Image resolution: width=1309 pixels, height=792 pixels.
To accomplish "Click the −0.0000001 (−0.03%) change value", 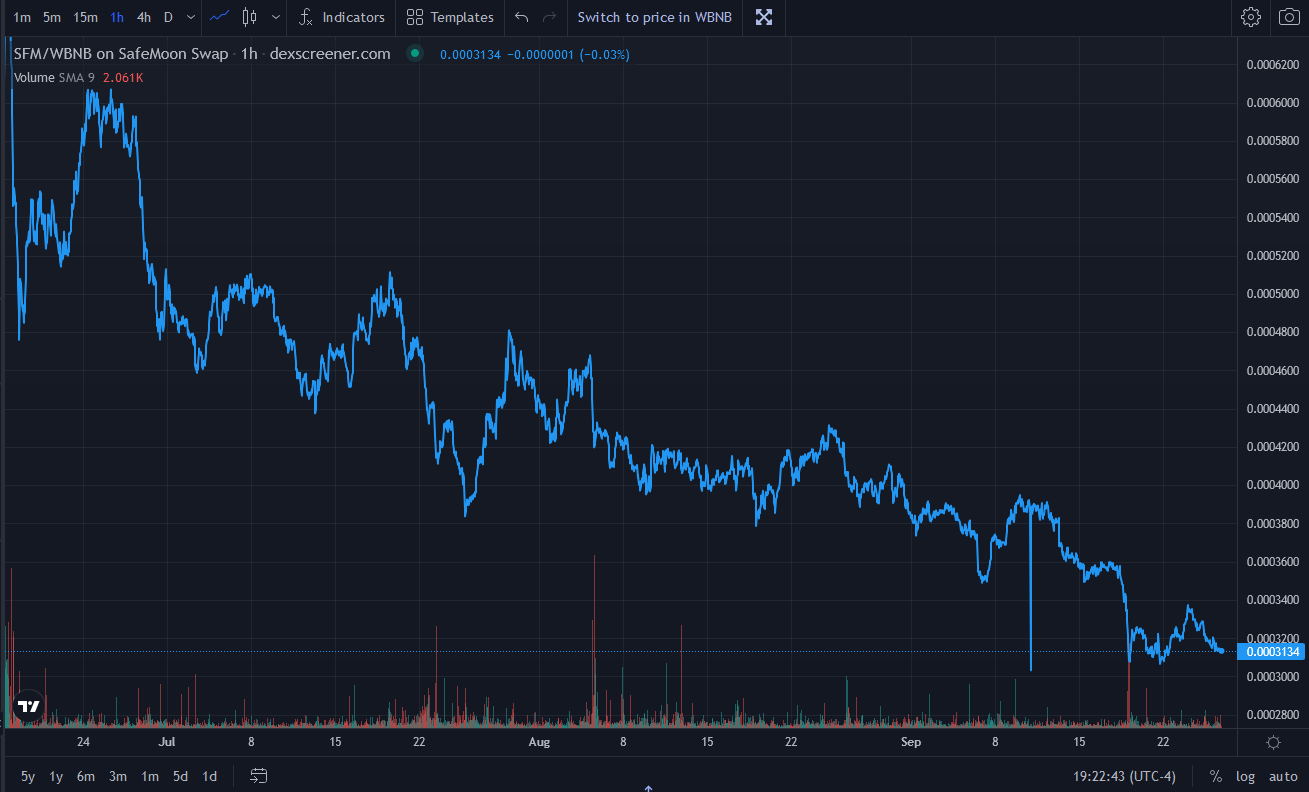I will [x=569, y=54].
